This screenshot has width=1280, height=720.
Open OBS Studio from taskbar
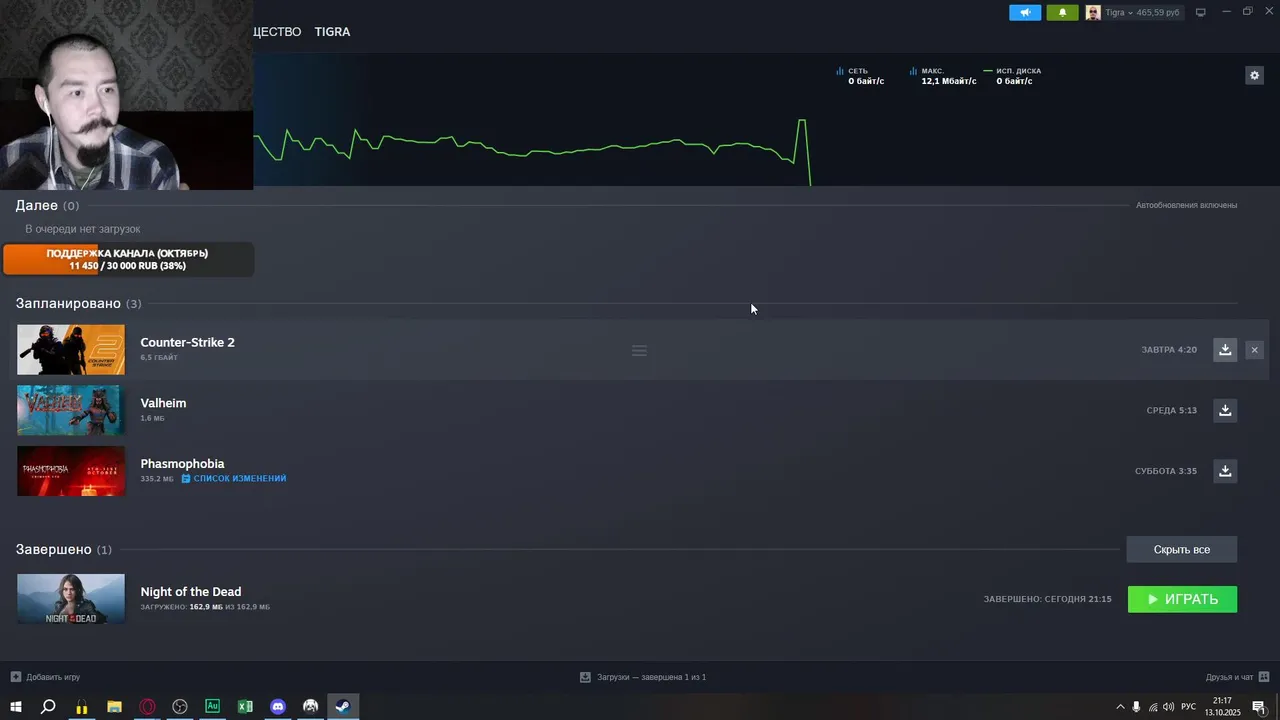coord(180,707)
